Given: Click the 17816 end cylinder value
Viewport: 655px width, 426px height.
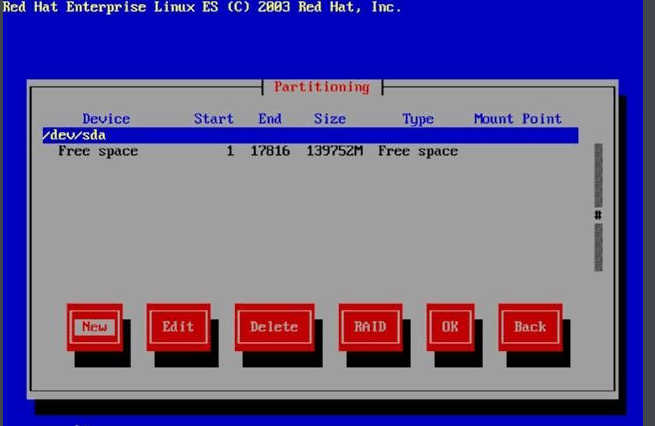Looking at the screenshot, I should pyautogui.click(x=270, y=151).
